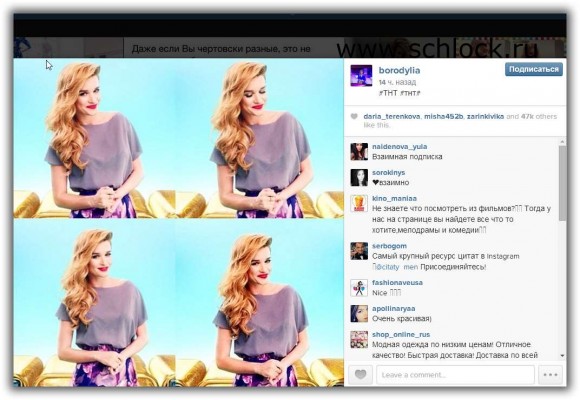
Task: Click borodylia's profile avatar
Action: pos(361,75)
